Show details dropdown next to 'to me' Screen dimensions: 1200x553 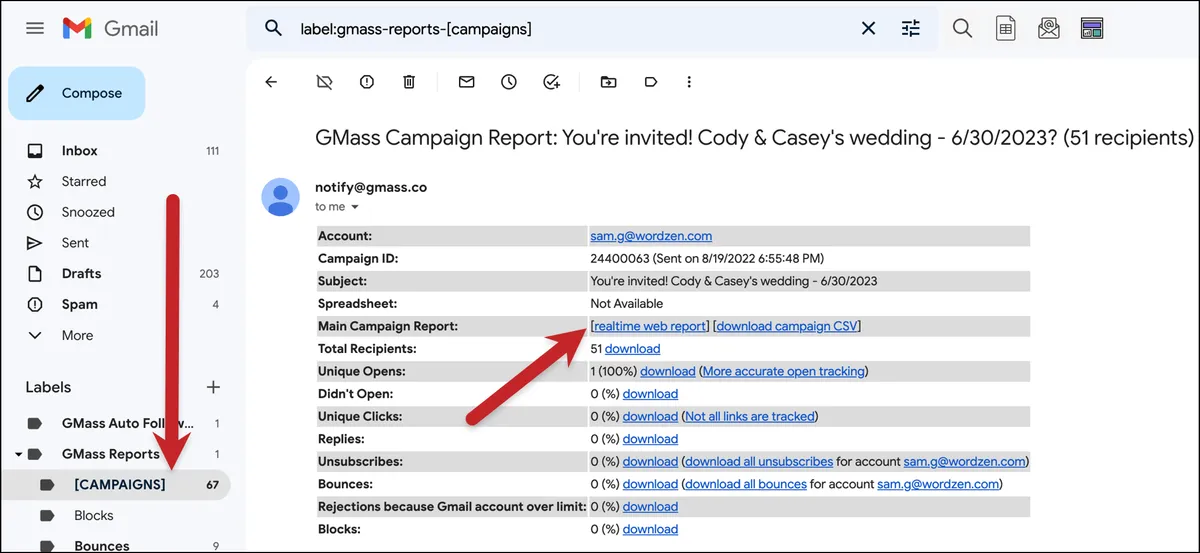pyautogui.click(x=354, y=207)
